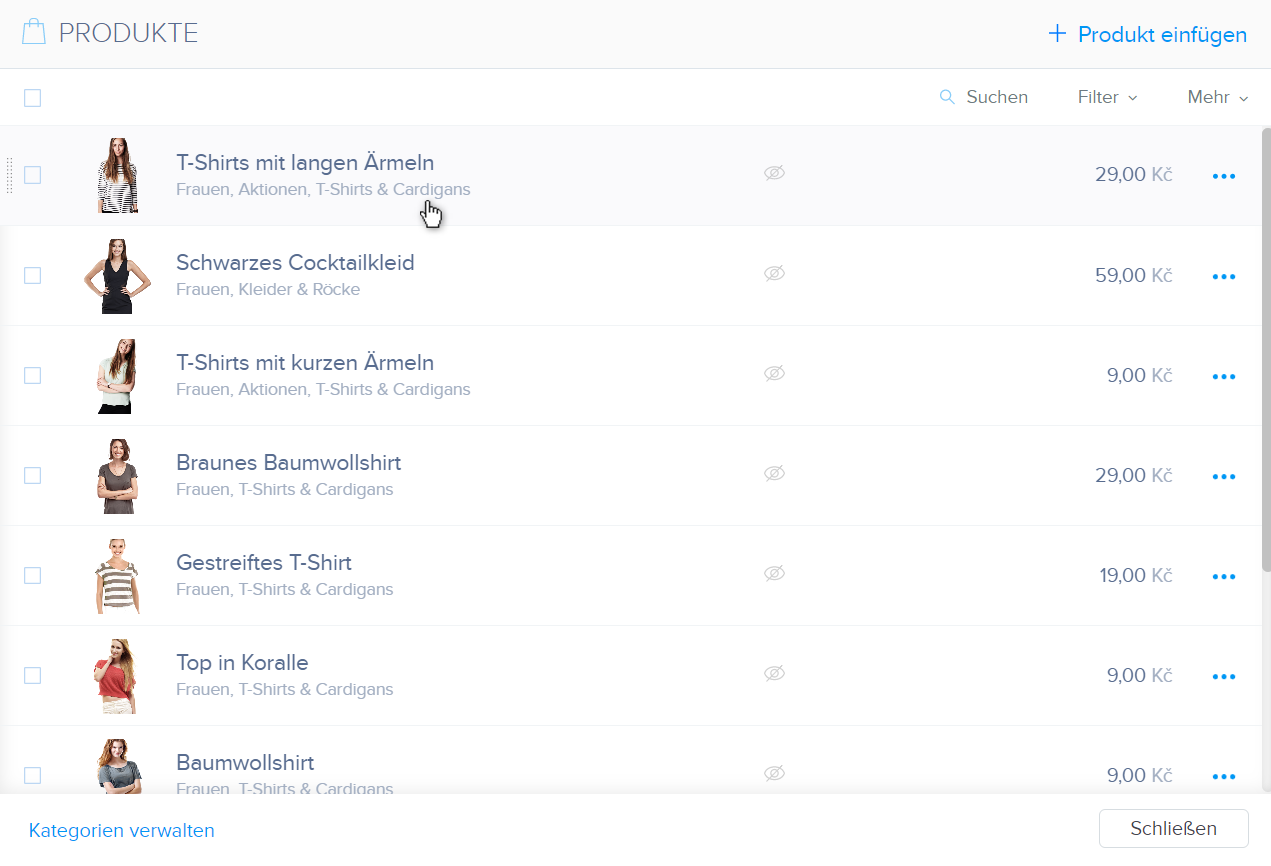Tick the checkbox for Schwarzes Cocktailkleid

(33, 275)
